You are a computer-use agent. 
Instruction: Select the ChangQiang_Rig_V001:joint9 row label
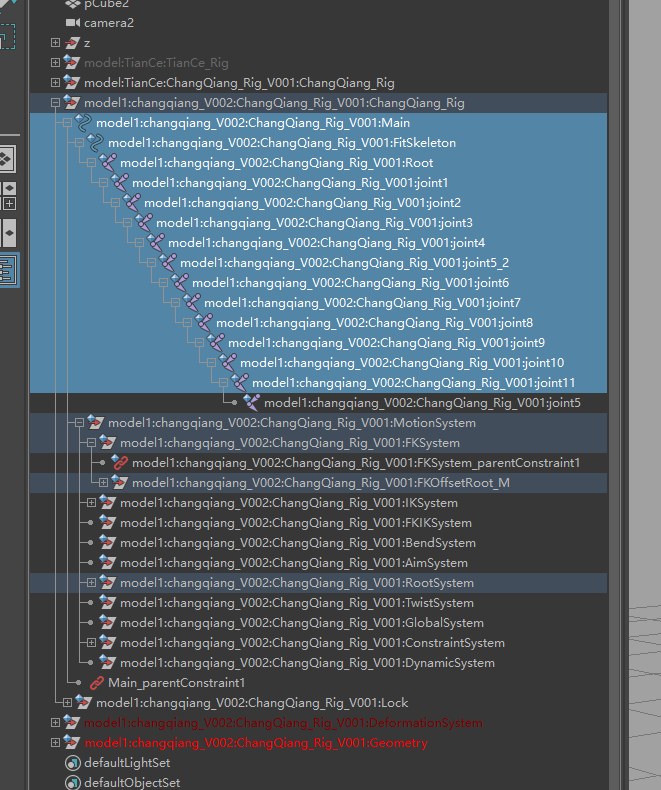pos(386,343)
